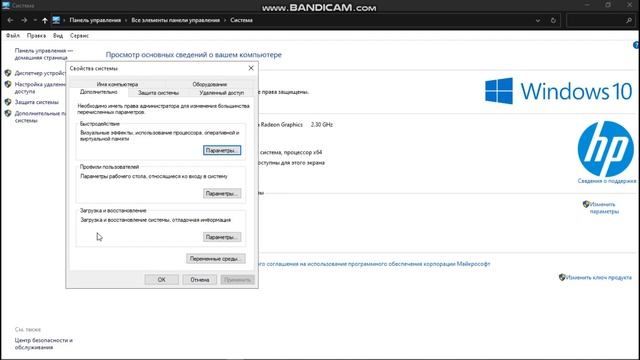The height and width of the screenshot is (360, 640).
Task: Go back with the back arrow
Action: pyautogui.click(x=10, y=20)
